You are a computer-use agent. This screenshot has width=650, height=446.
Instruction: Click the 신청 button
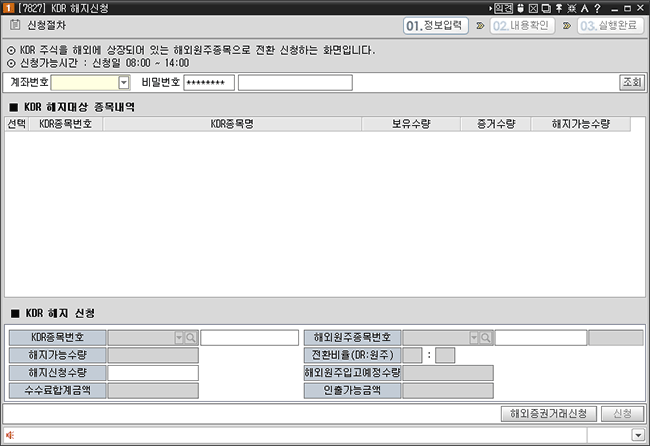click(622, 413)
